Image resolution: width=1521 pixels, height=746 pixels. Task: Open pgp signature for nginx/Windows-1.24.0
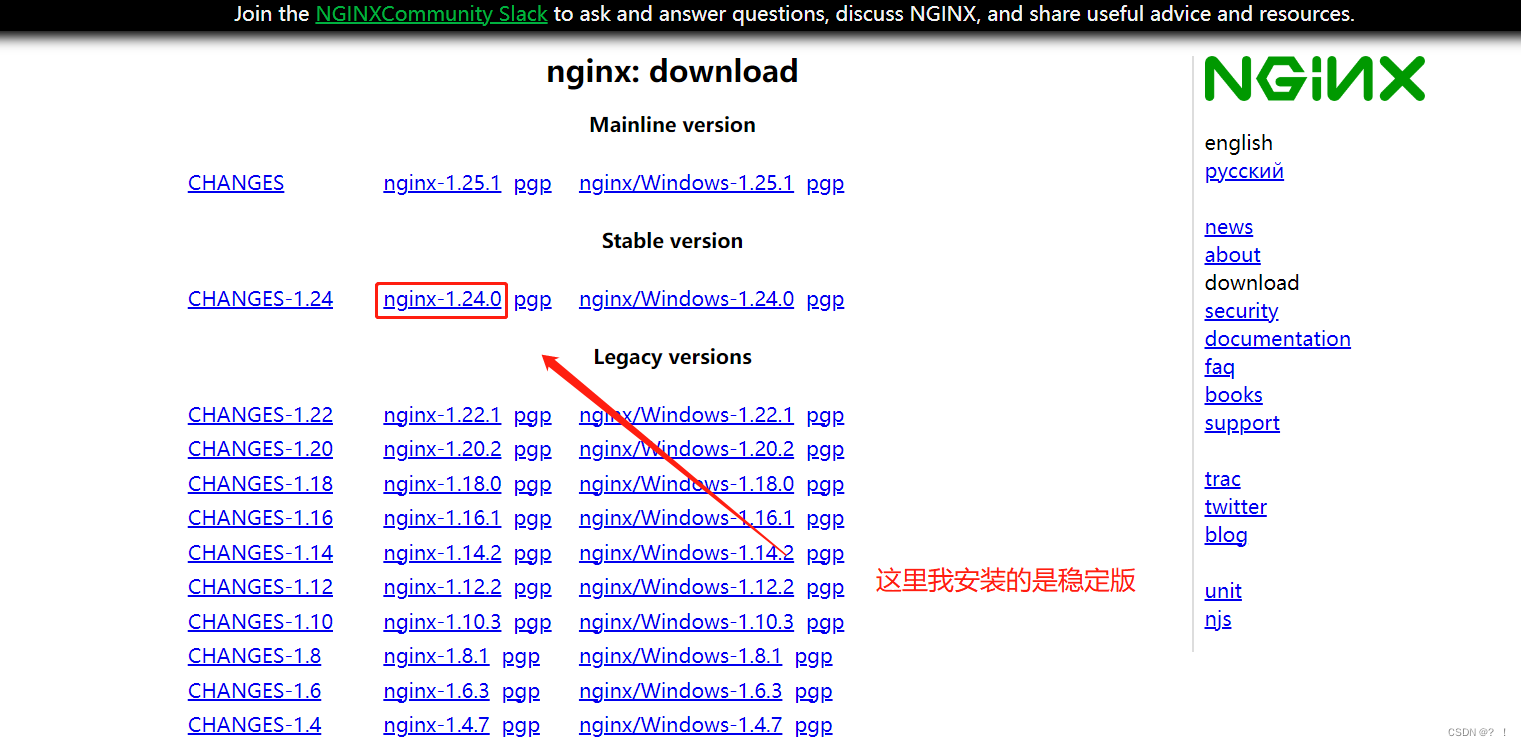pyautogui.click(x=825, y=300)
